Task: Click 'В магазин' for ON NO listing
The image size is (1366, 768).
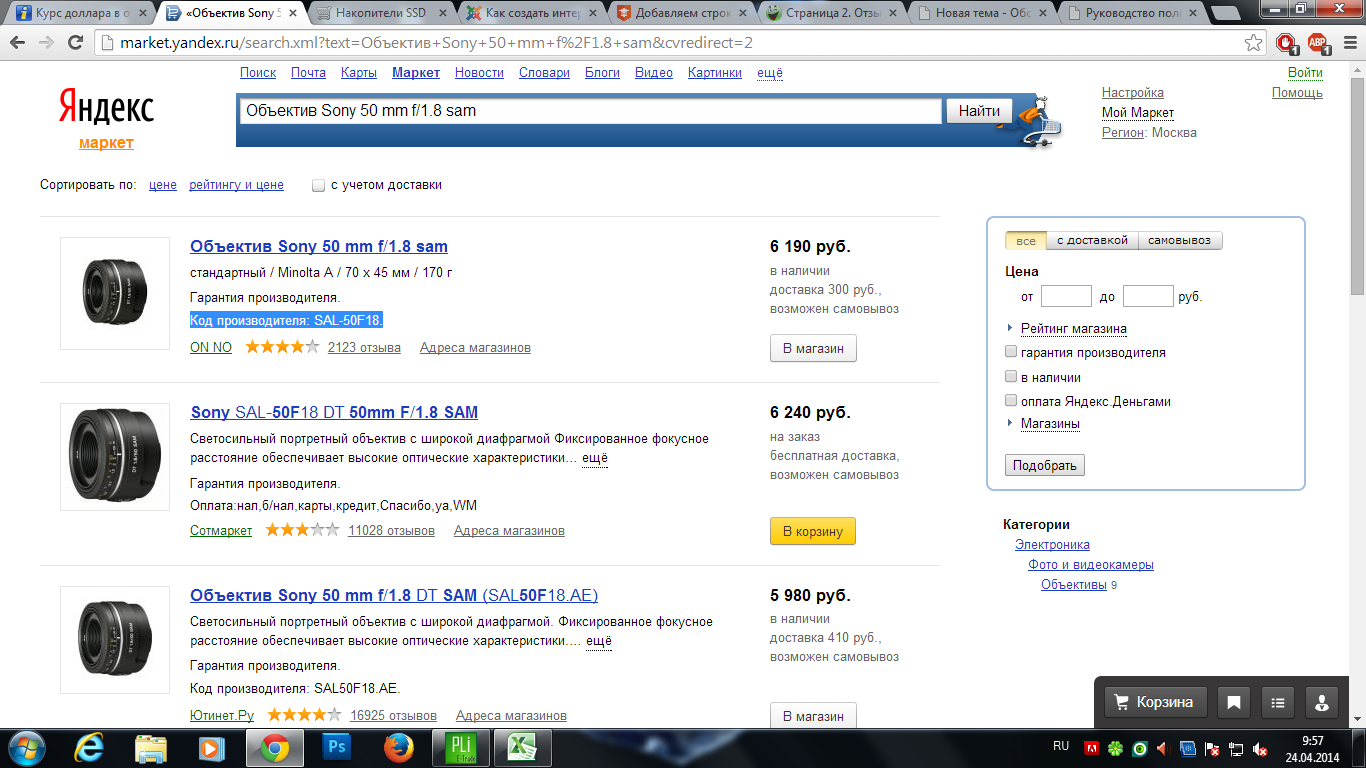Action: click(813, 349)
